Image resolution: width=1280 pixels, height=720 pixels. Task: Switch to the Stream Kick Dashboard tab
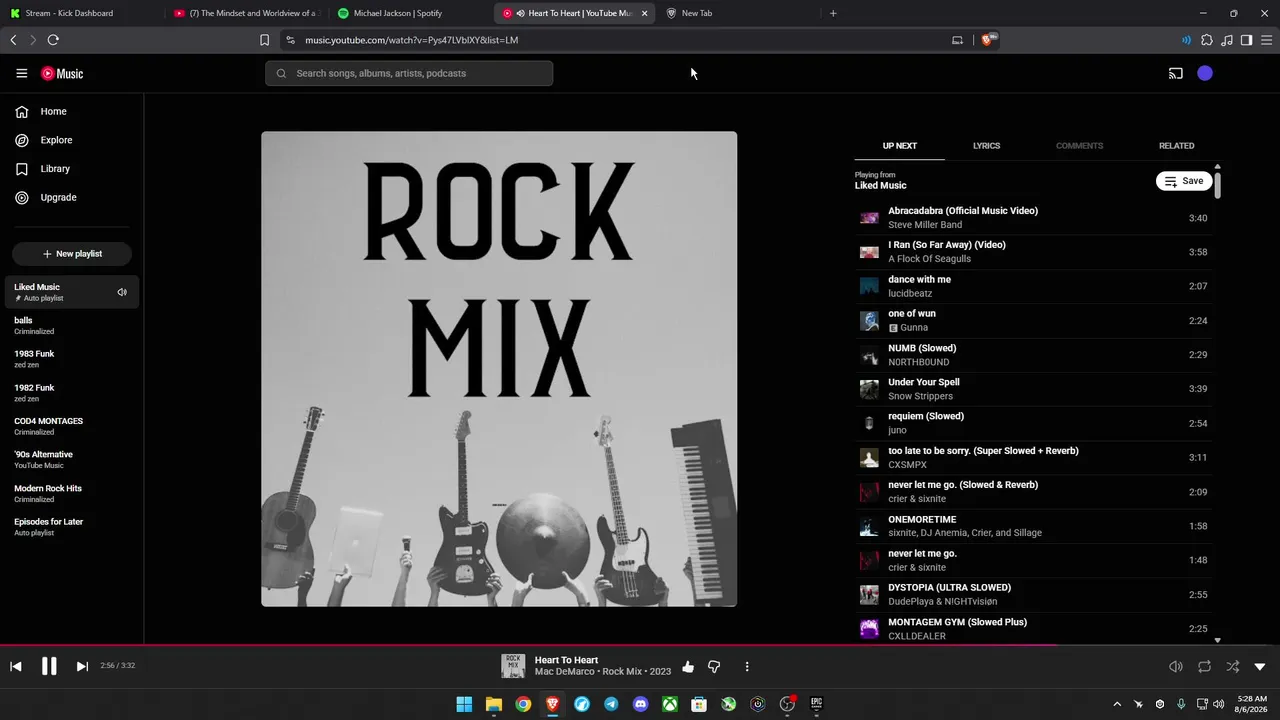click(x=80, y=13)
